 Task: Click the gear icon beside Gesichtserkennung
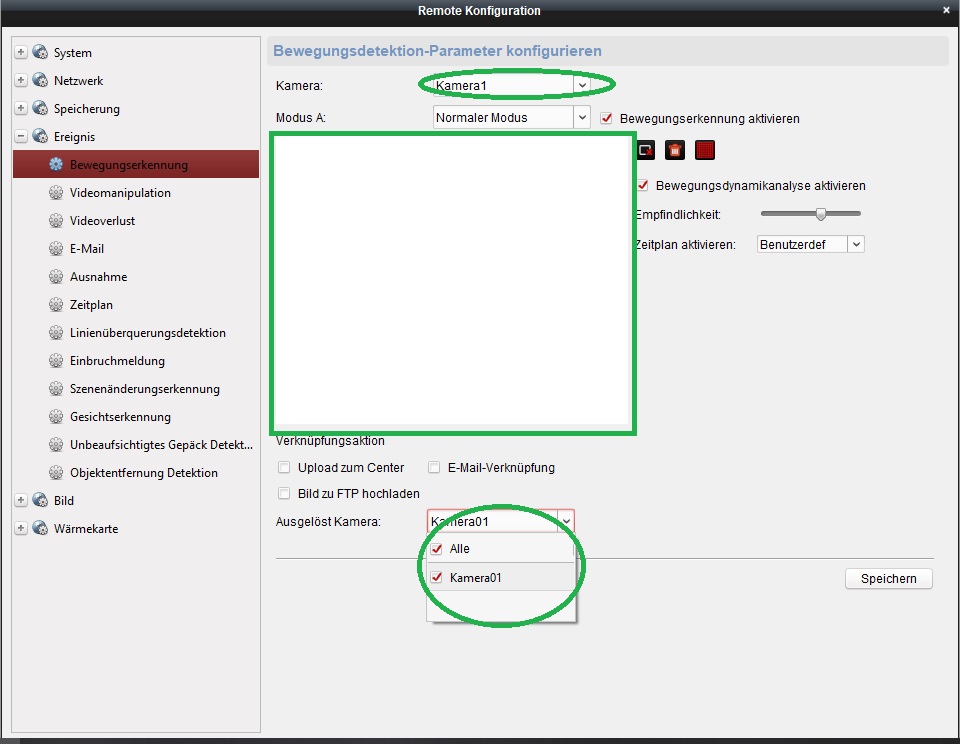tap(56, 417)
